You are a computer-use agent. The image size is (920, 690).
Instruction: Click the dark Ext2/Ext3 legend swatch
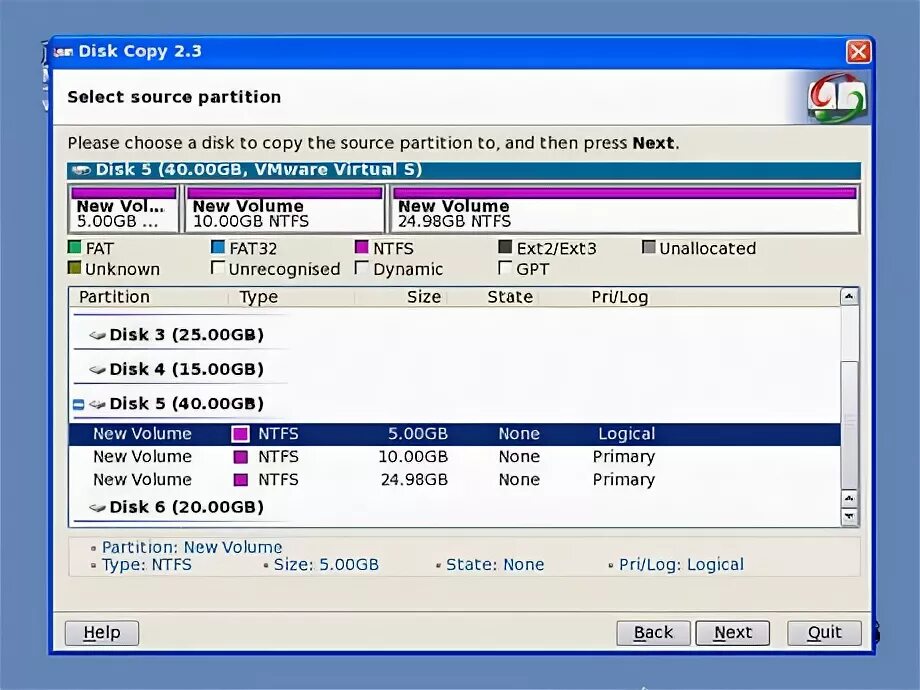pyautogui.click(x=505, y=246)
